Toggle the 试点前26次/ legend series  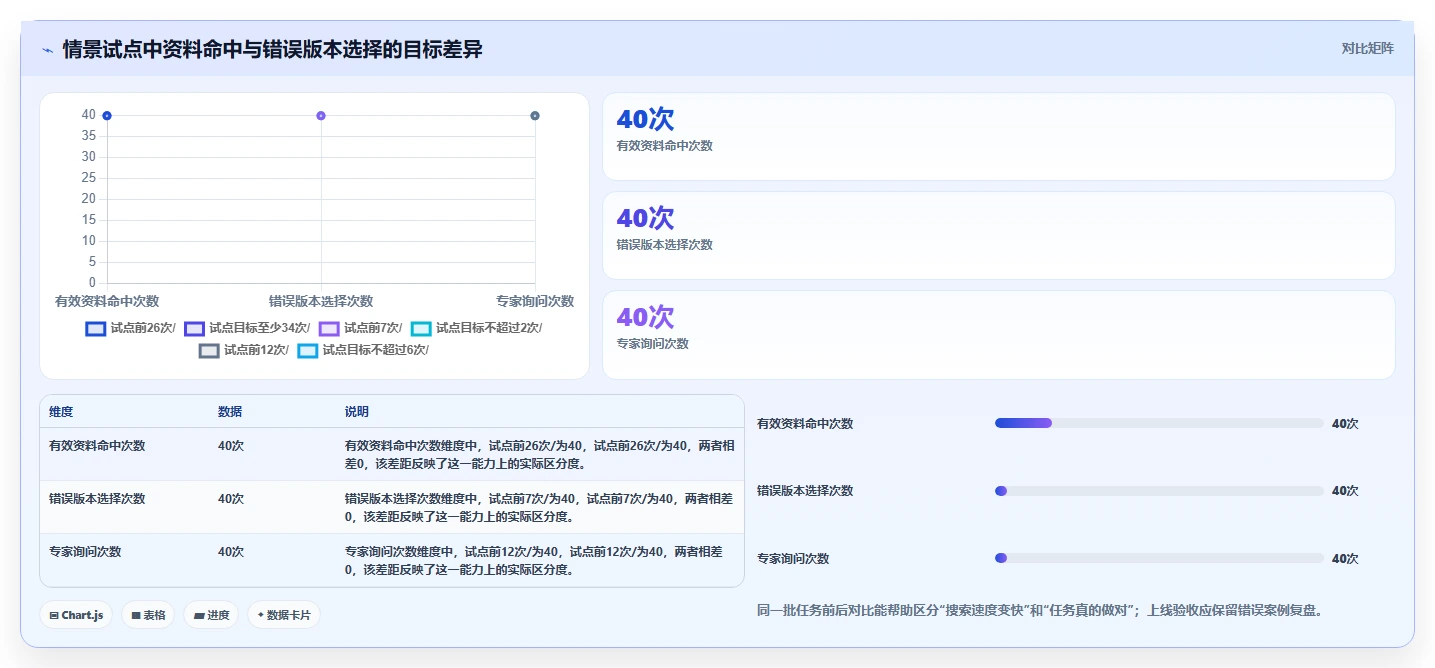coord(131,328)
